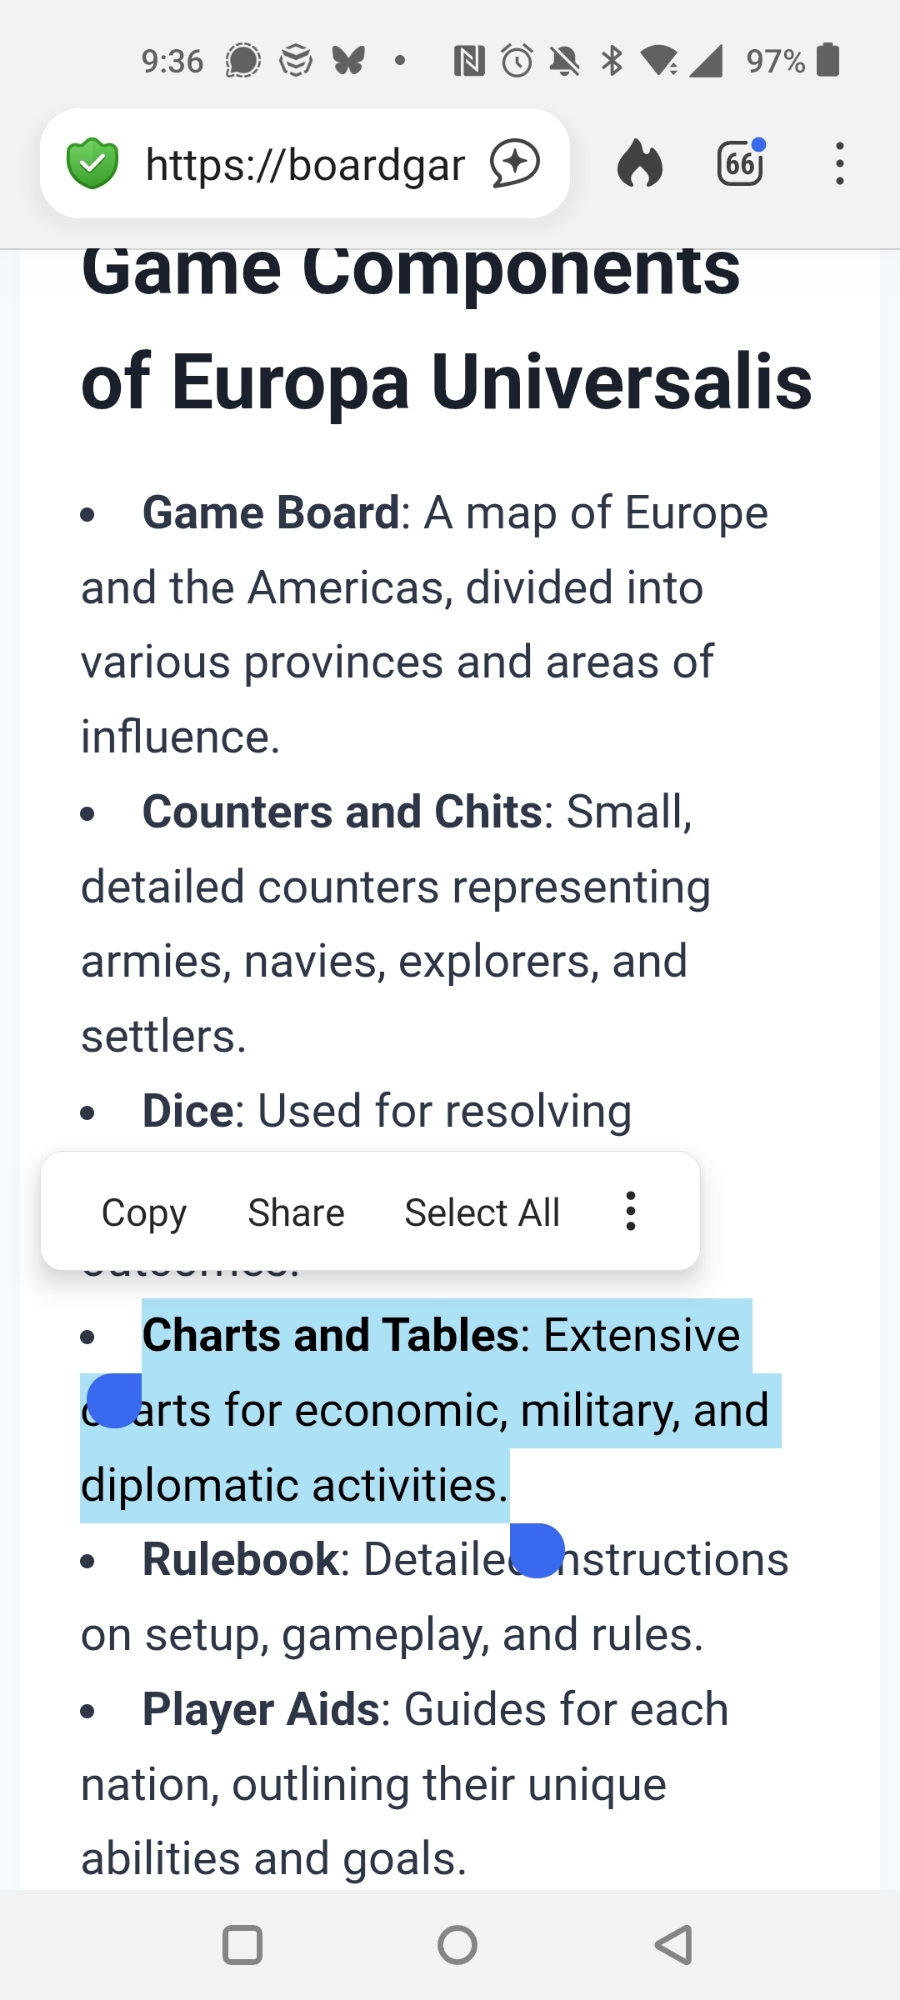The width and height of the screenshot is (900, 2000).
Task: Share the selected text
Action: click(296, 1212)
